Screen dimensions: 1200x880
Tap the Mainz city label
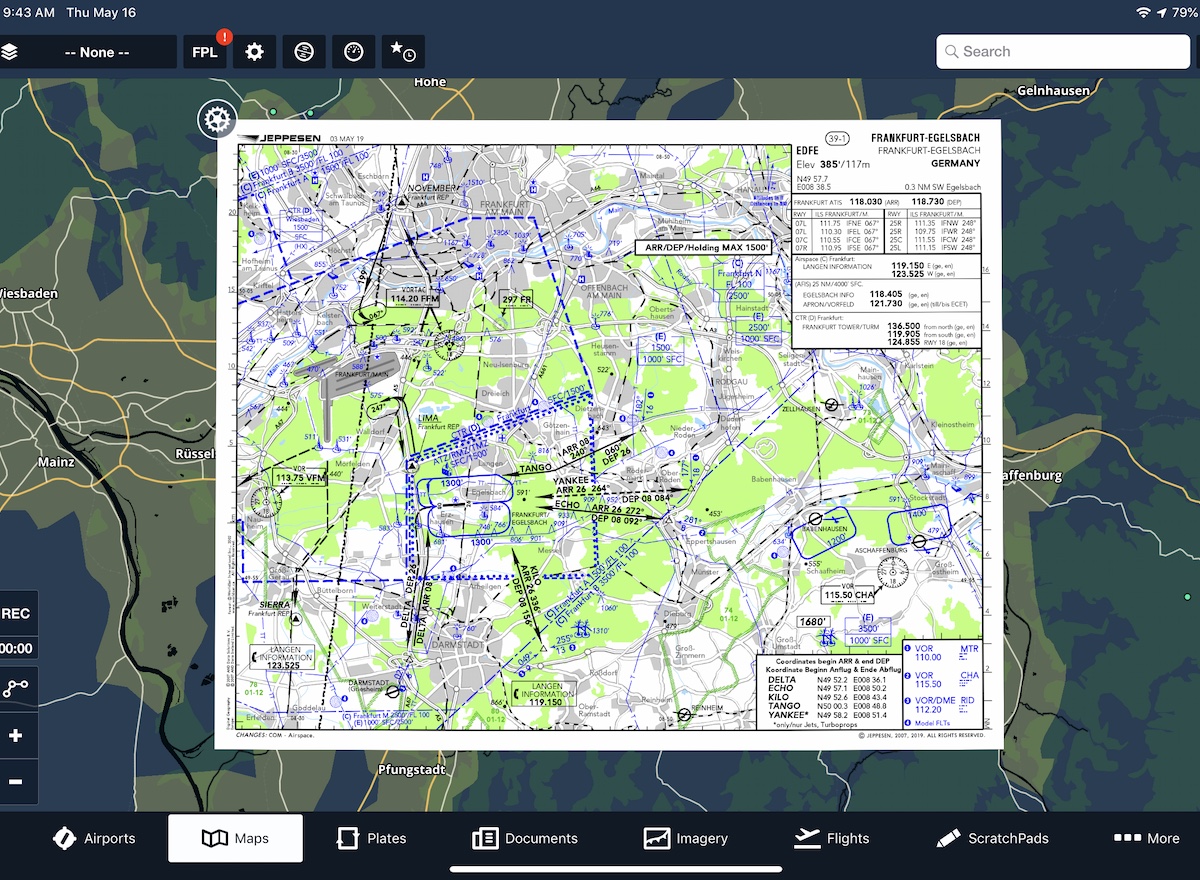tap(55, 462)
